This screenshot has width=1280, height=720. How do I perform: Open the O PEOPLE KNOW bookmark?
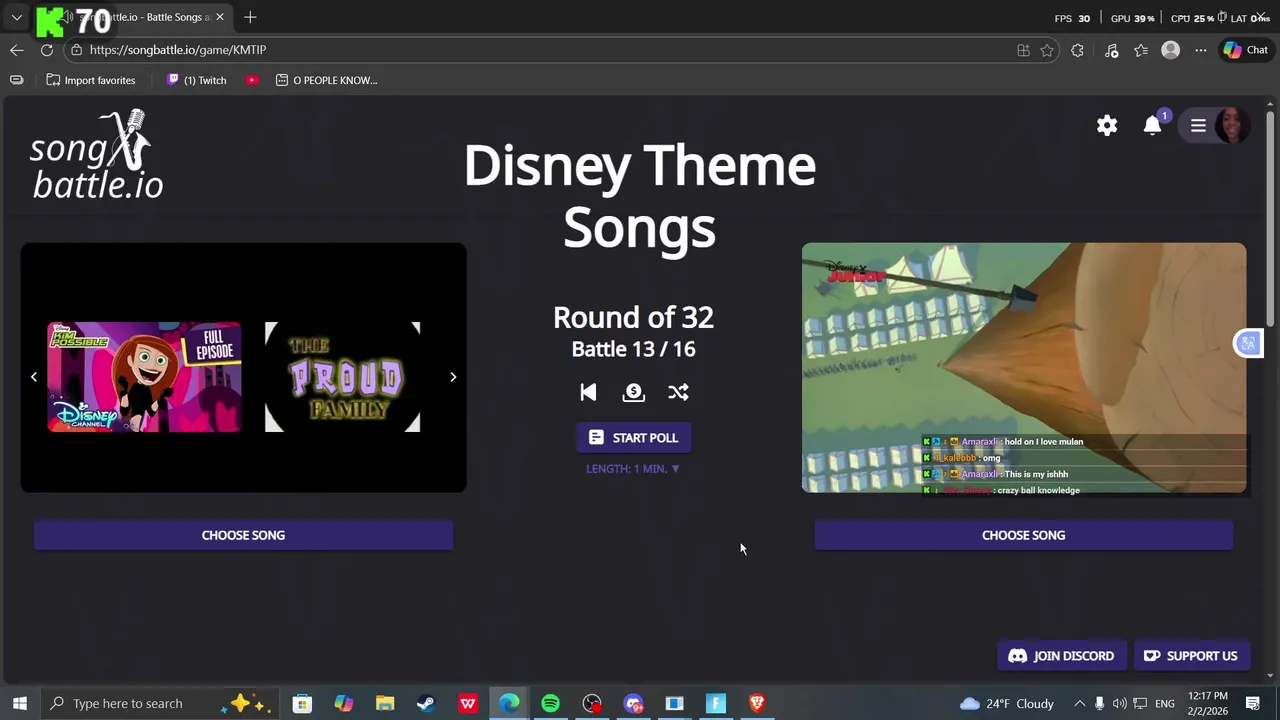(x=326, y=80)
